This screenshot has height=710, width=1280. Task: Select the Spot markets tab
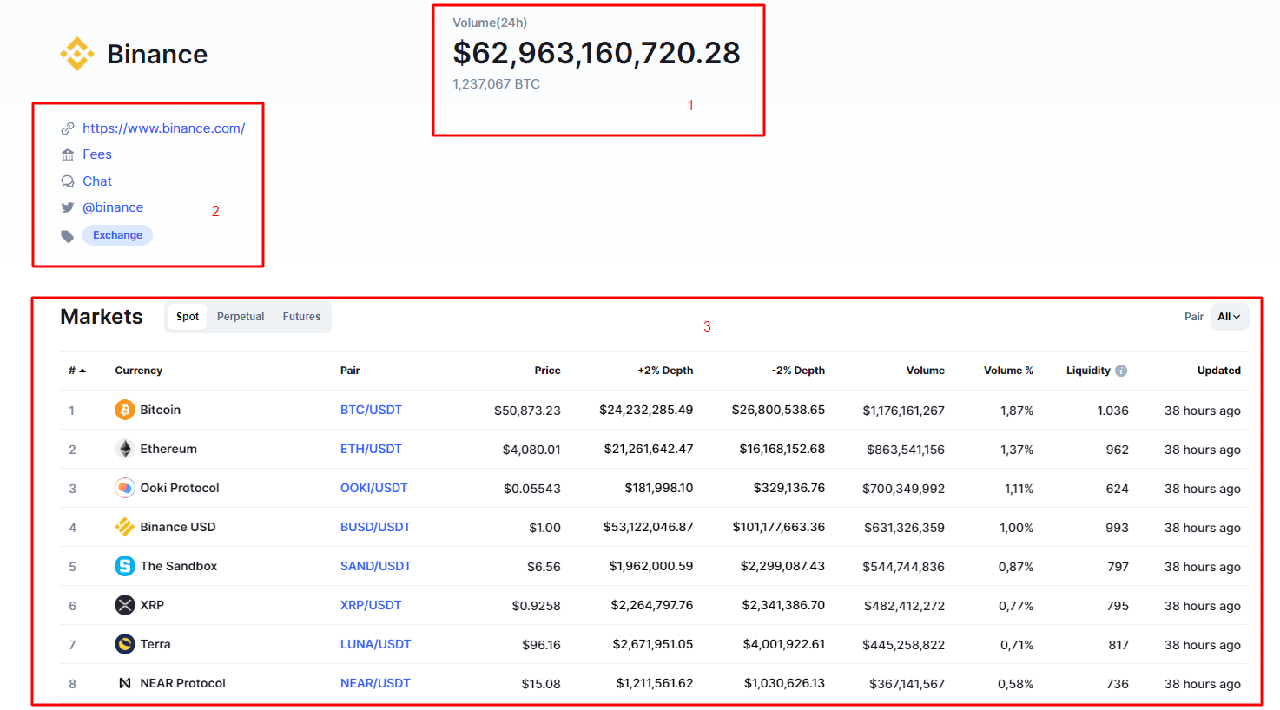(x=186, y=316)
